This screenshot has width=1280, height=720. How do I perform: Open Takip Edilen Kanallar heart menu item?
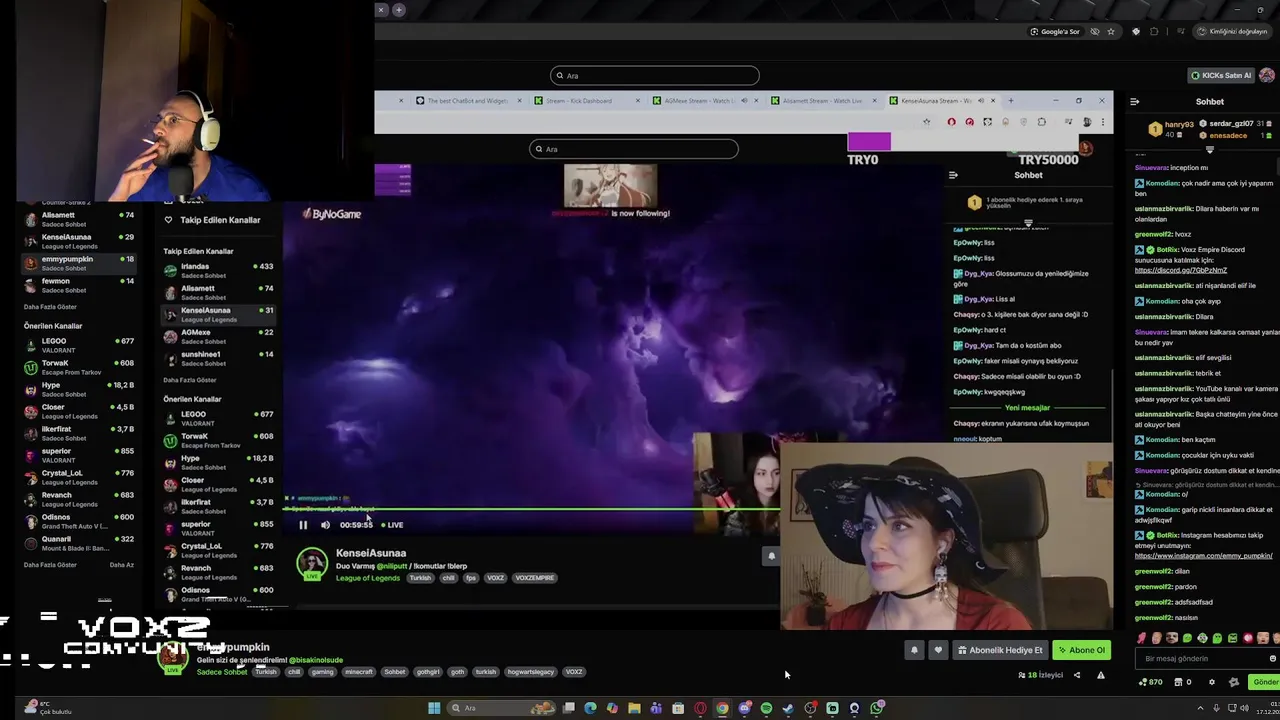point(212,220)
